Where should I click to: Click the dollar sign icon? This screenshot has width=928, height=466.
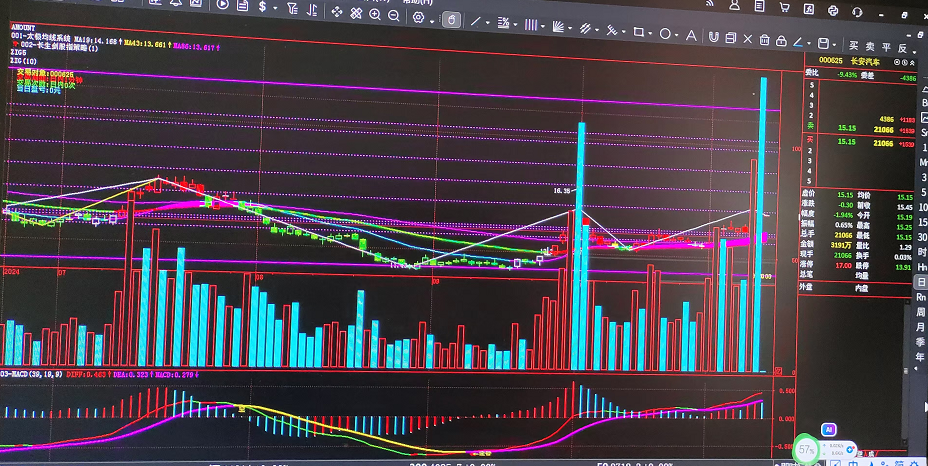262,7
